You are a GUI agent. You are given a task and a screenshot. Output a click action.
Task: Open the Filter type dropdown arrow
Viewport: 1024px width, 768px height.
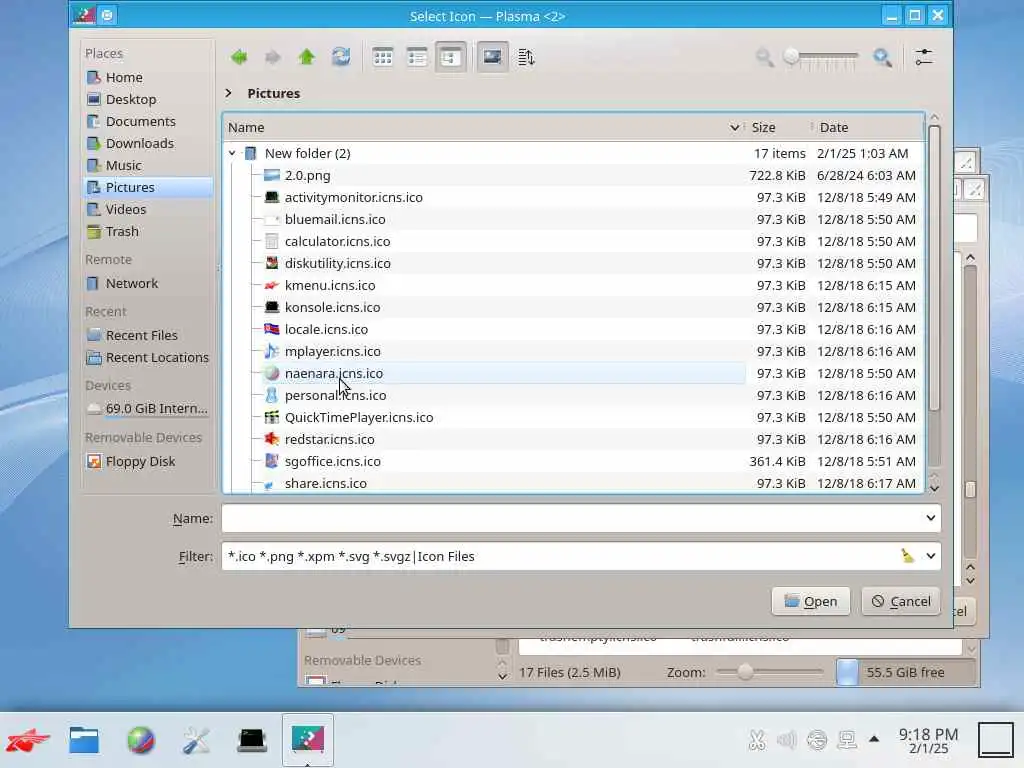tap(931, 556)
